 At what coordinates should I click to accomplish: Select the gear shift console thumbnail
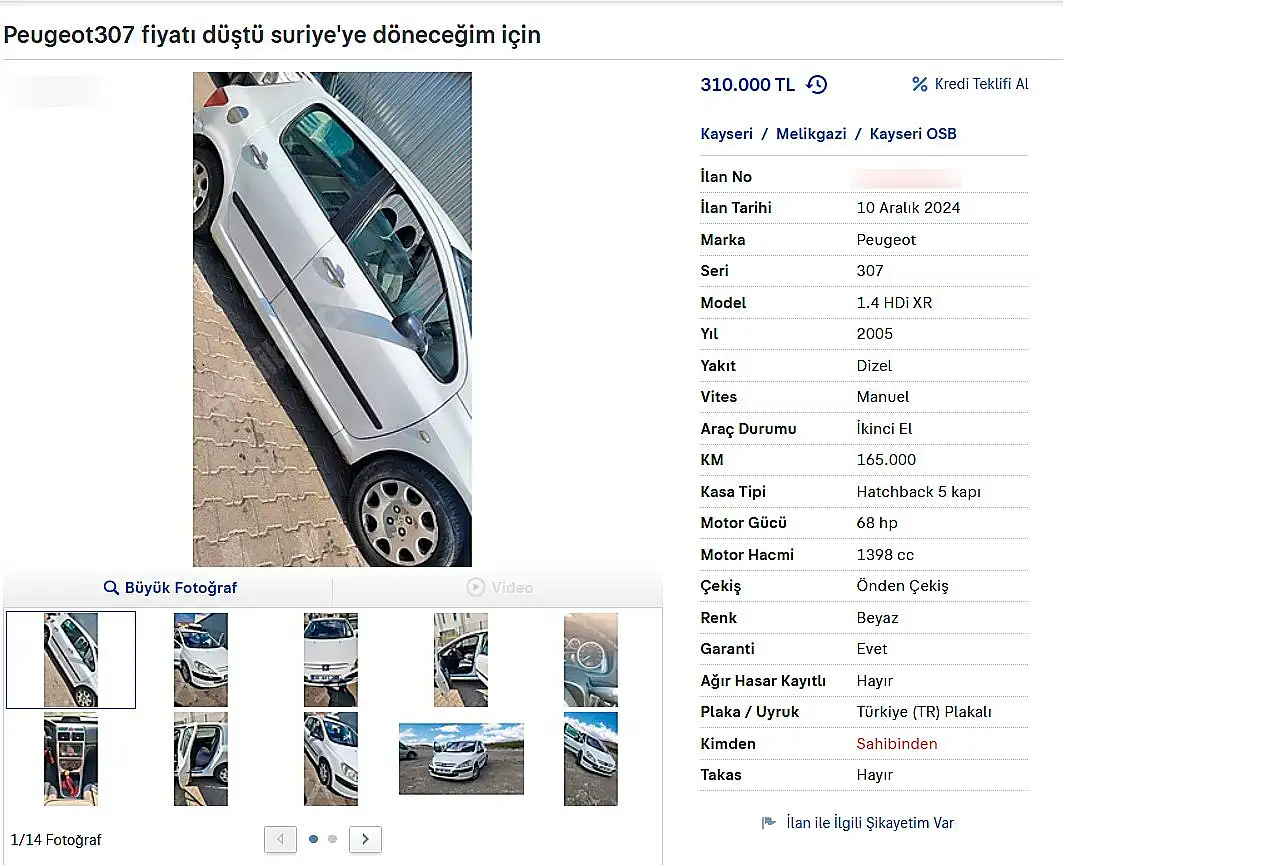point(71,759)
